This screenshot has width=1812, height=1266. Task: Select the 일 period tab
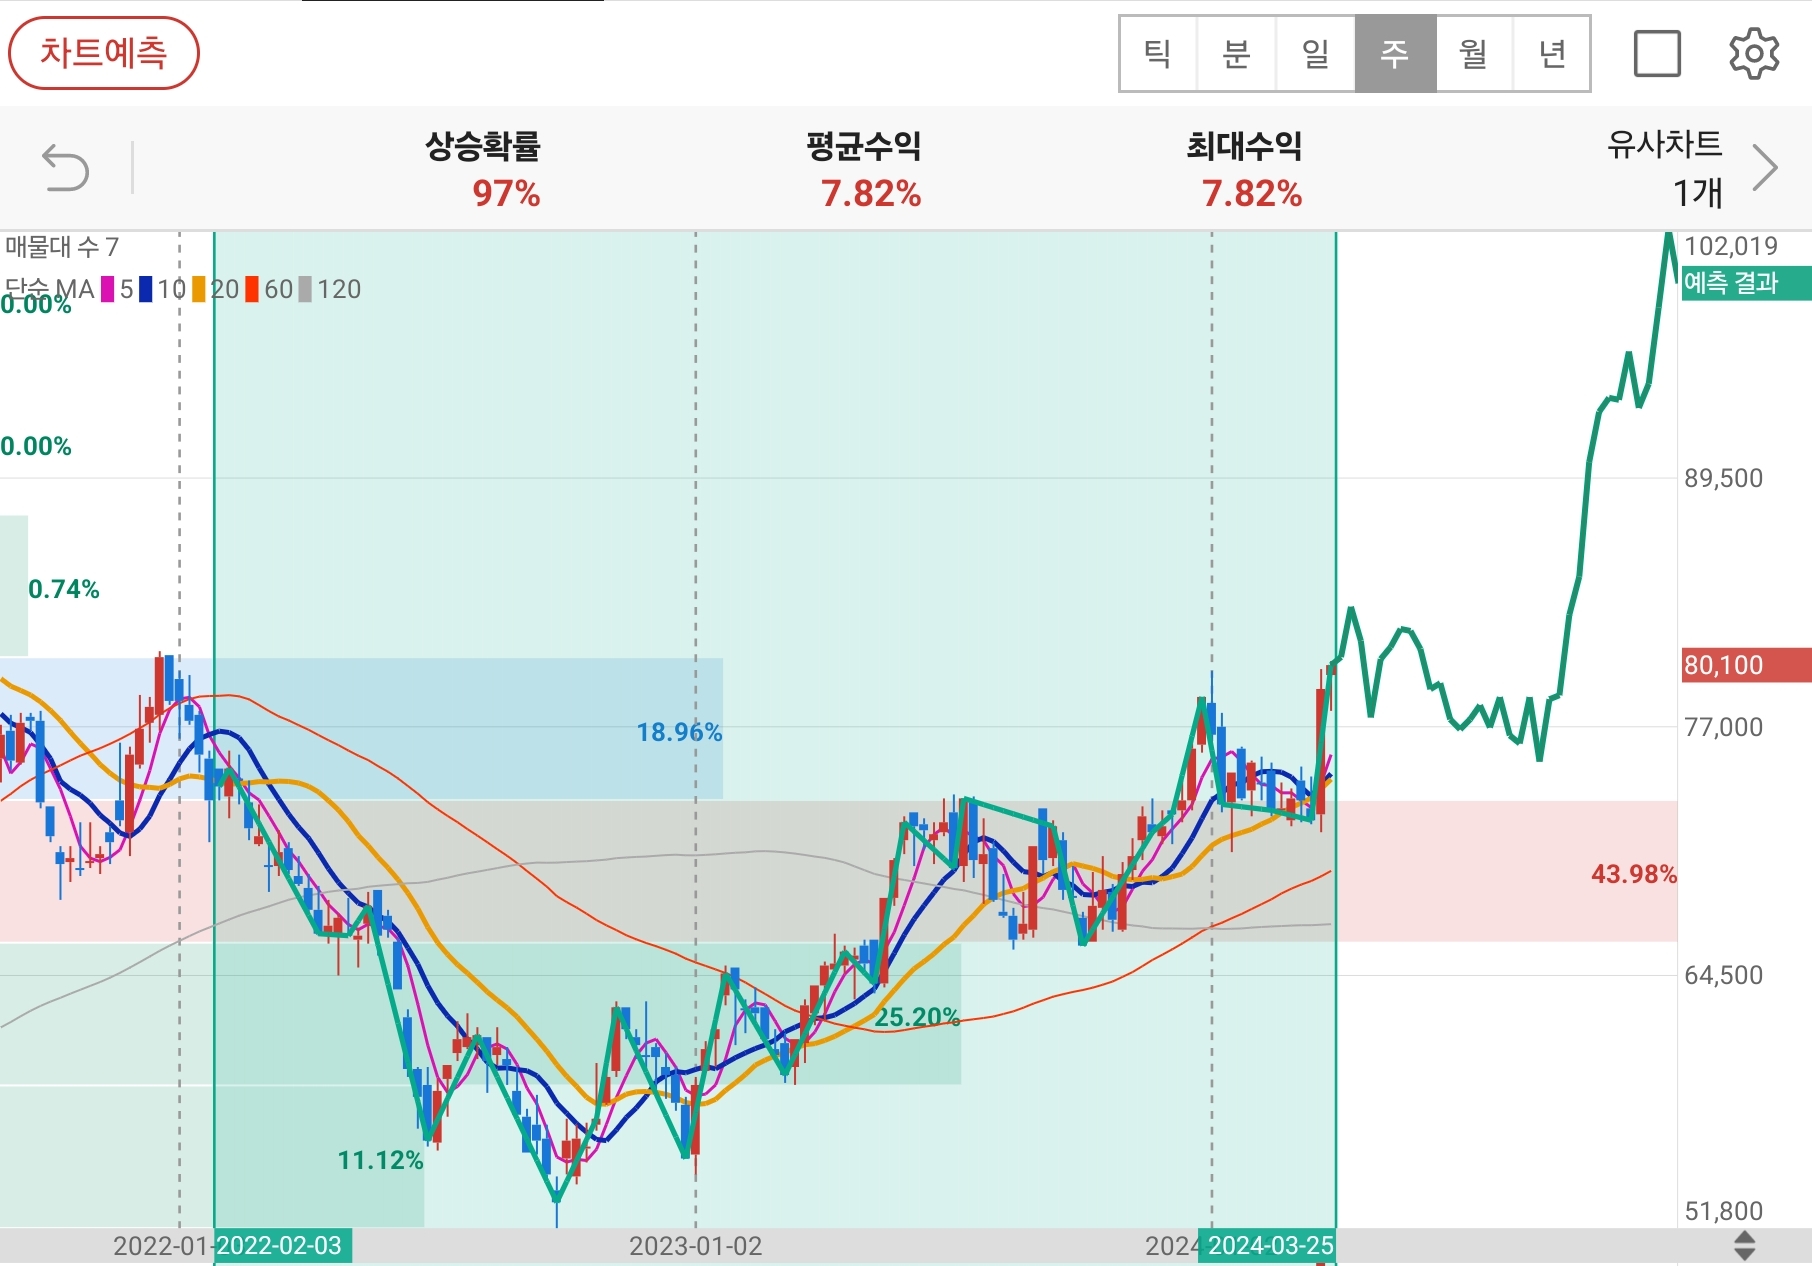(1316, 54)
